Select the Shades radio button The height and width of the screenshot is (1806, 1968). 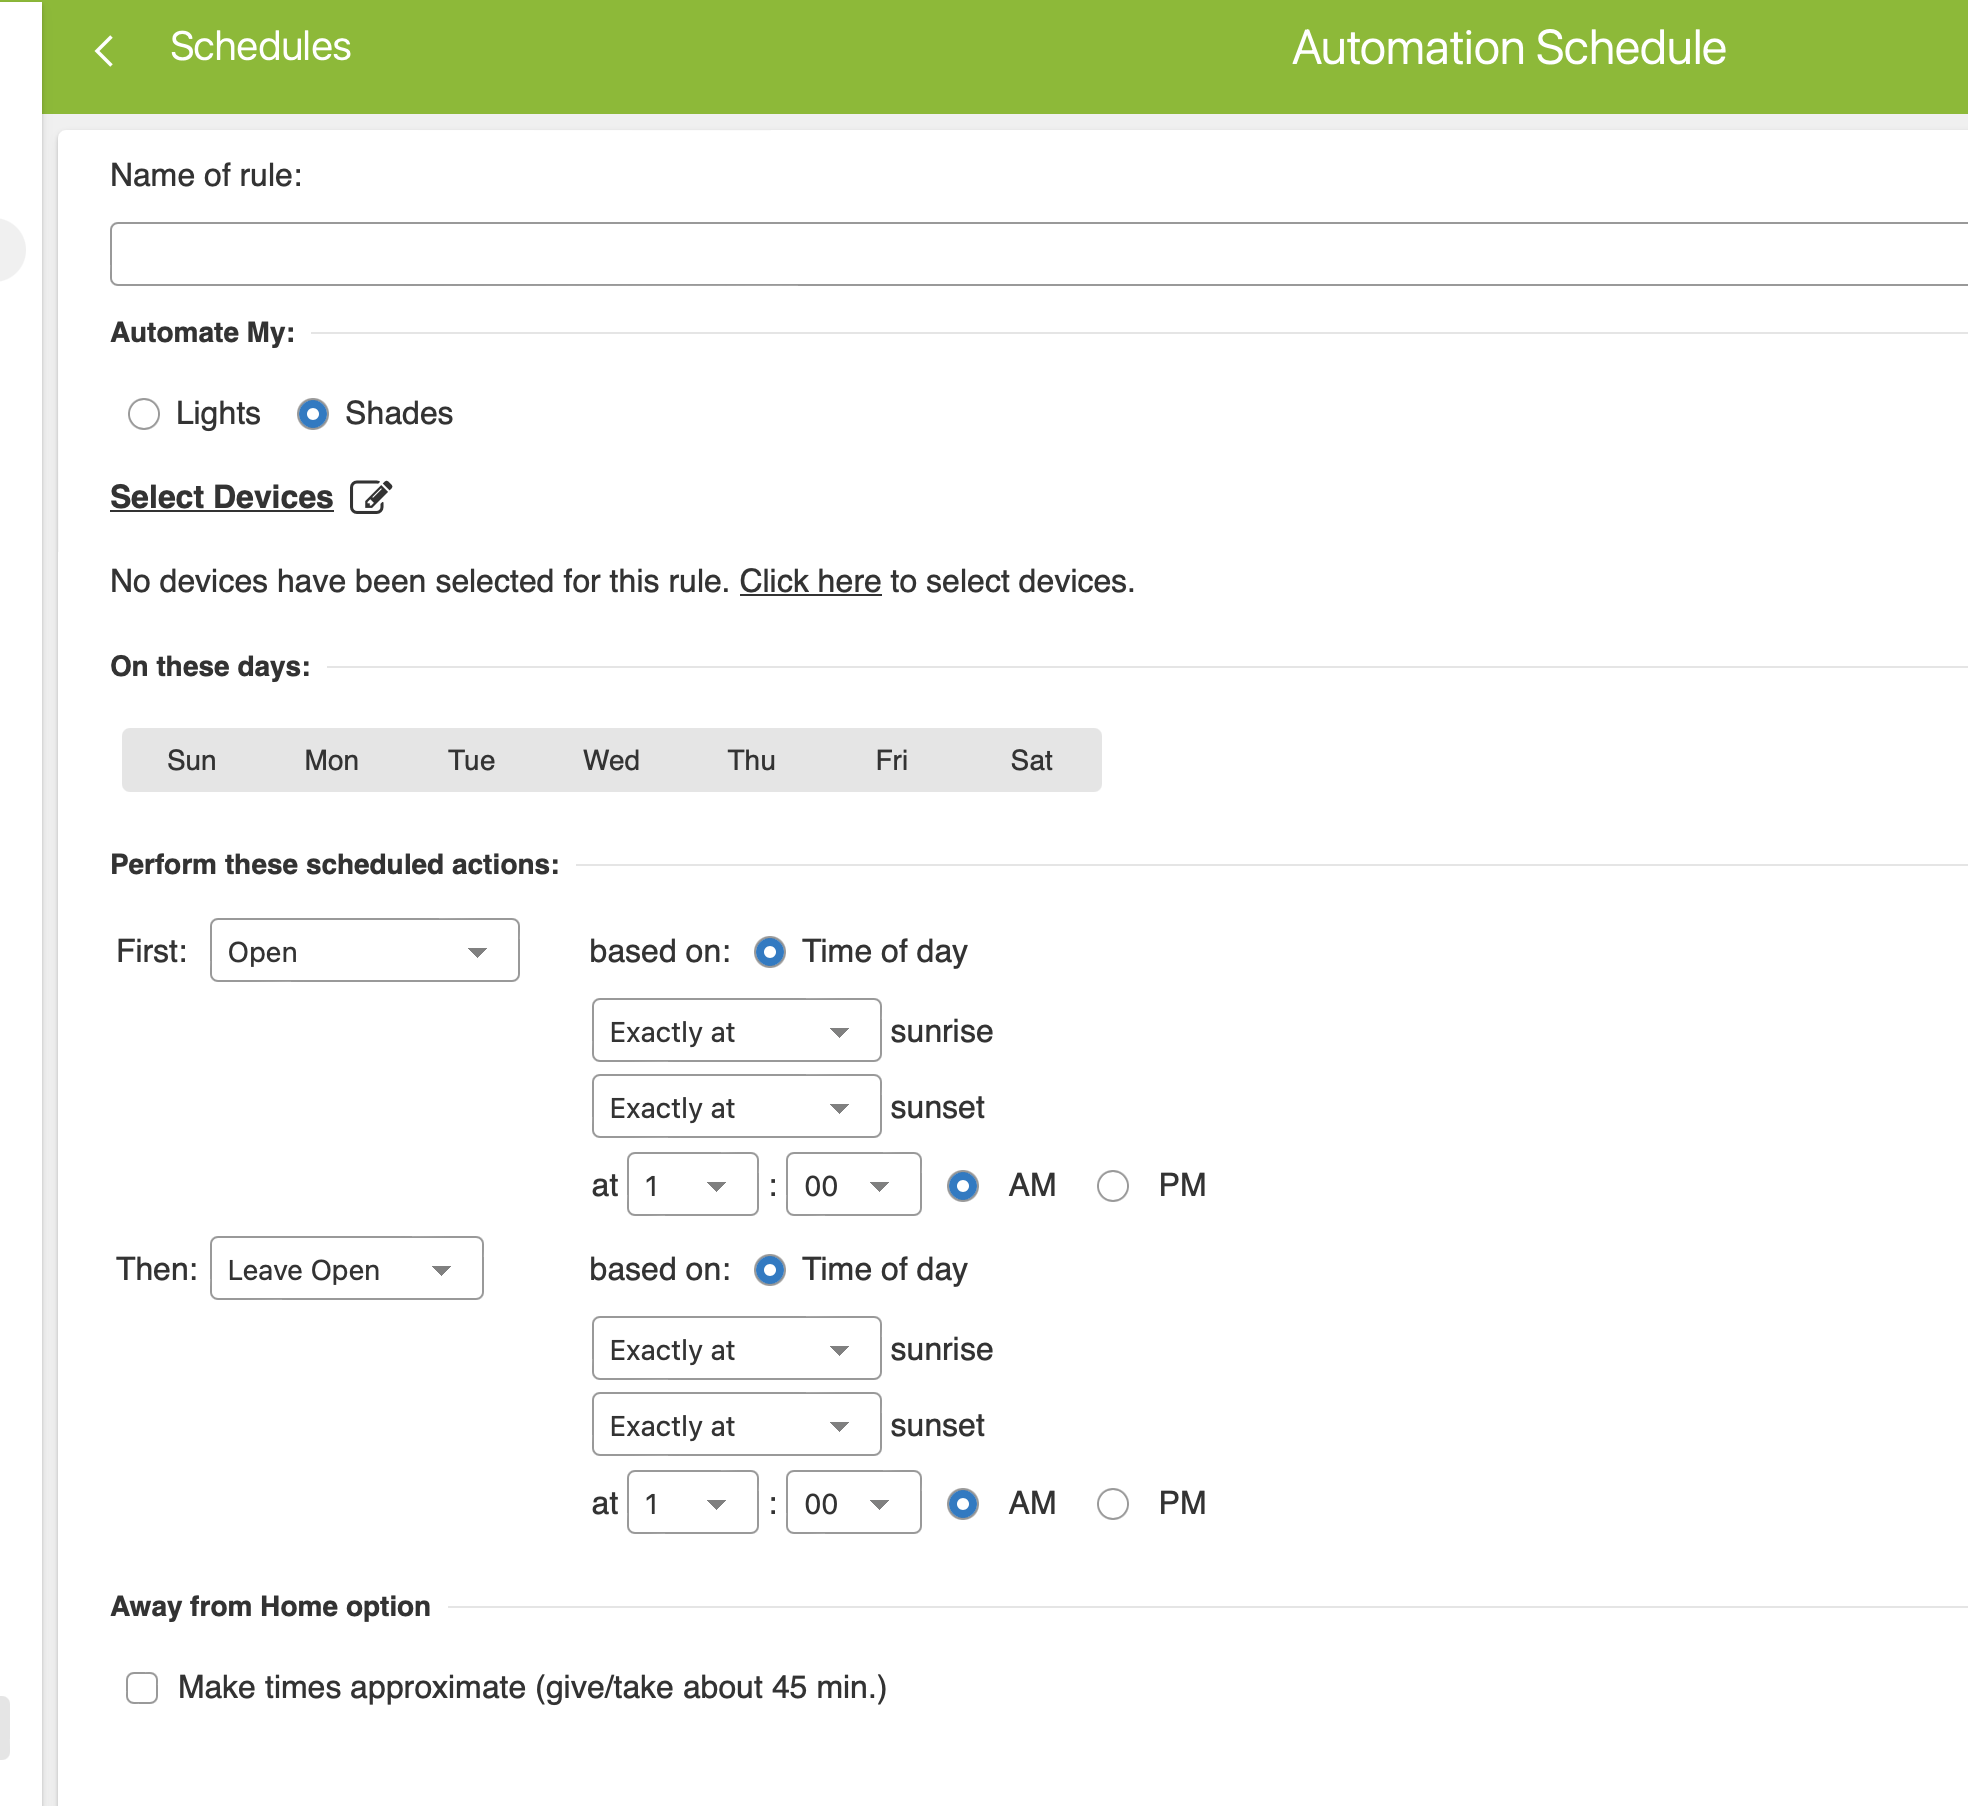313,414
